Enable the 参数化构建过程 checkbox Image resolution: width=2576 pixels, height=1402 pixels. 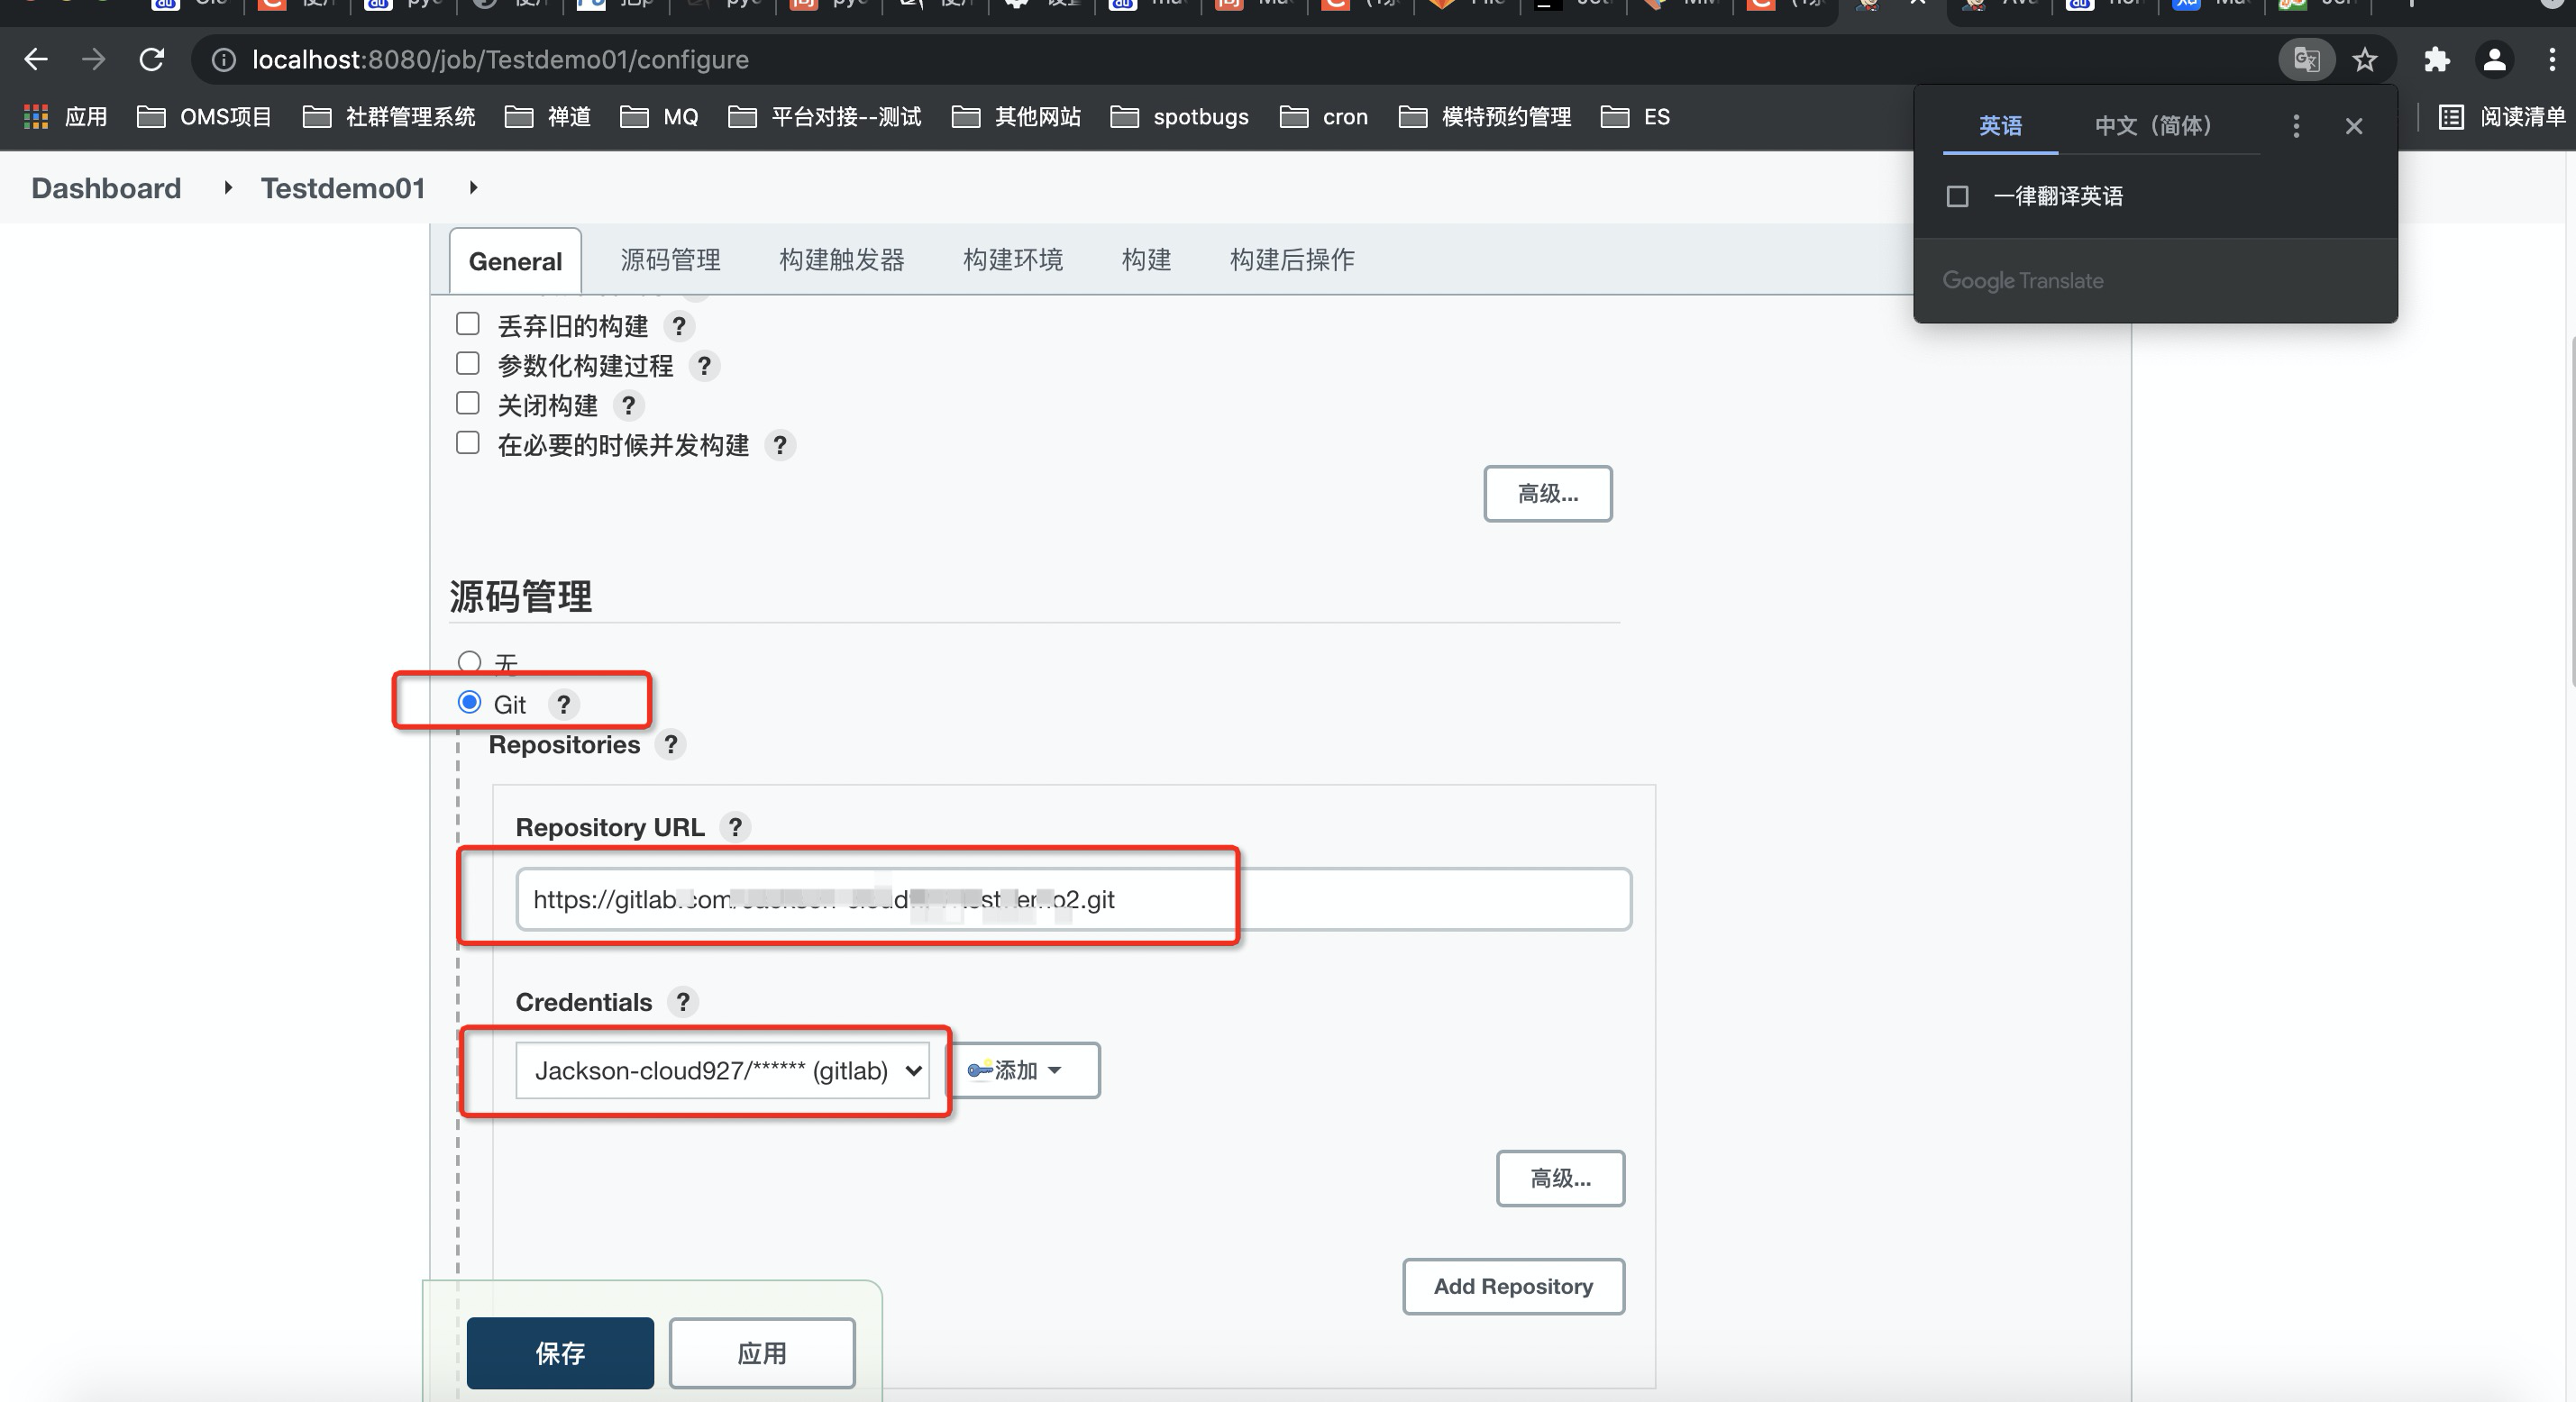[x=468, y=364]
